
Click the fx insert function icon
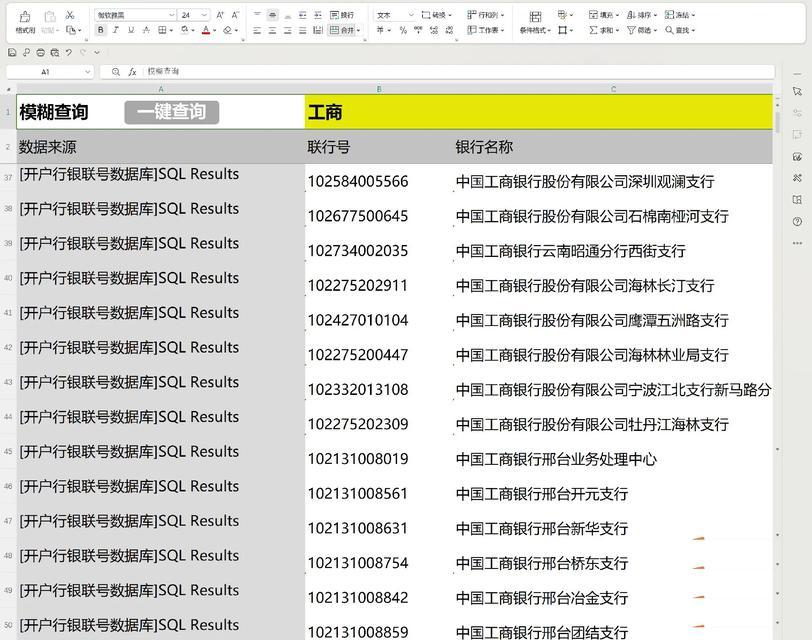132,71
